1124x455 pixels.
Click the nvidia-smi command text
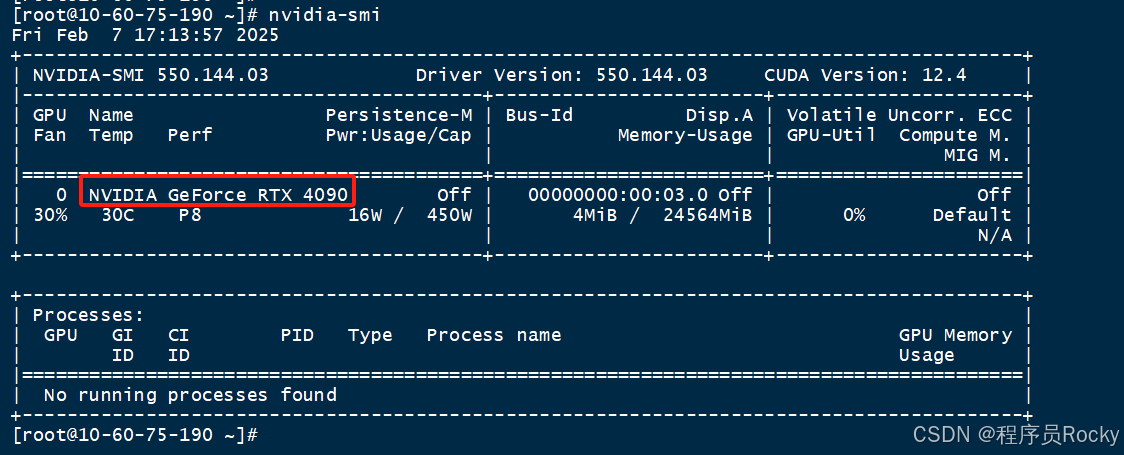[x=324, y=15]
